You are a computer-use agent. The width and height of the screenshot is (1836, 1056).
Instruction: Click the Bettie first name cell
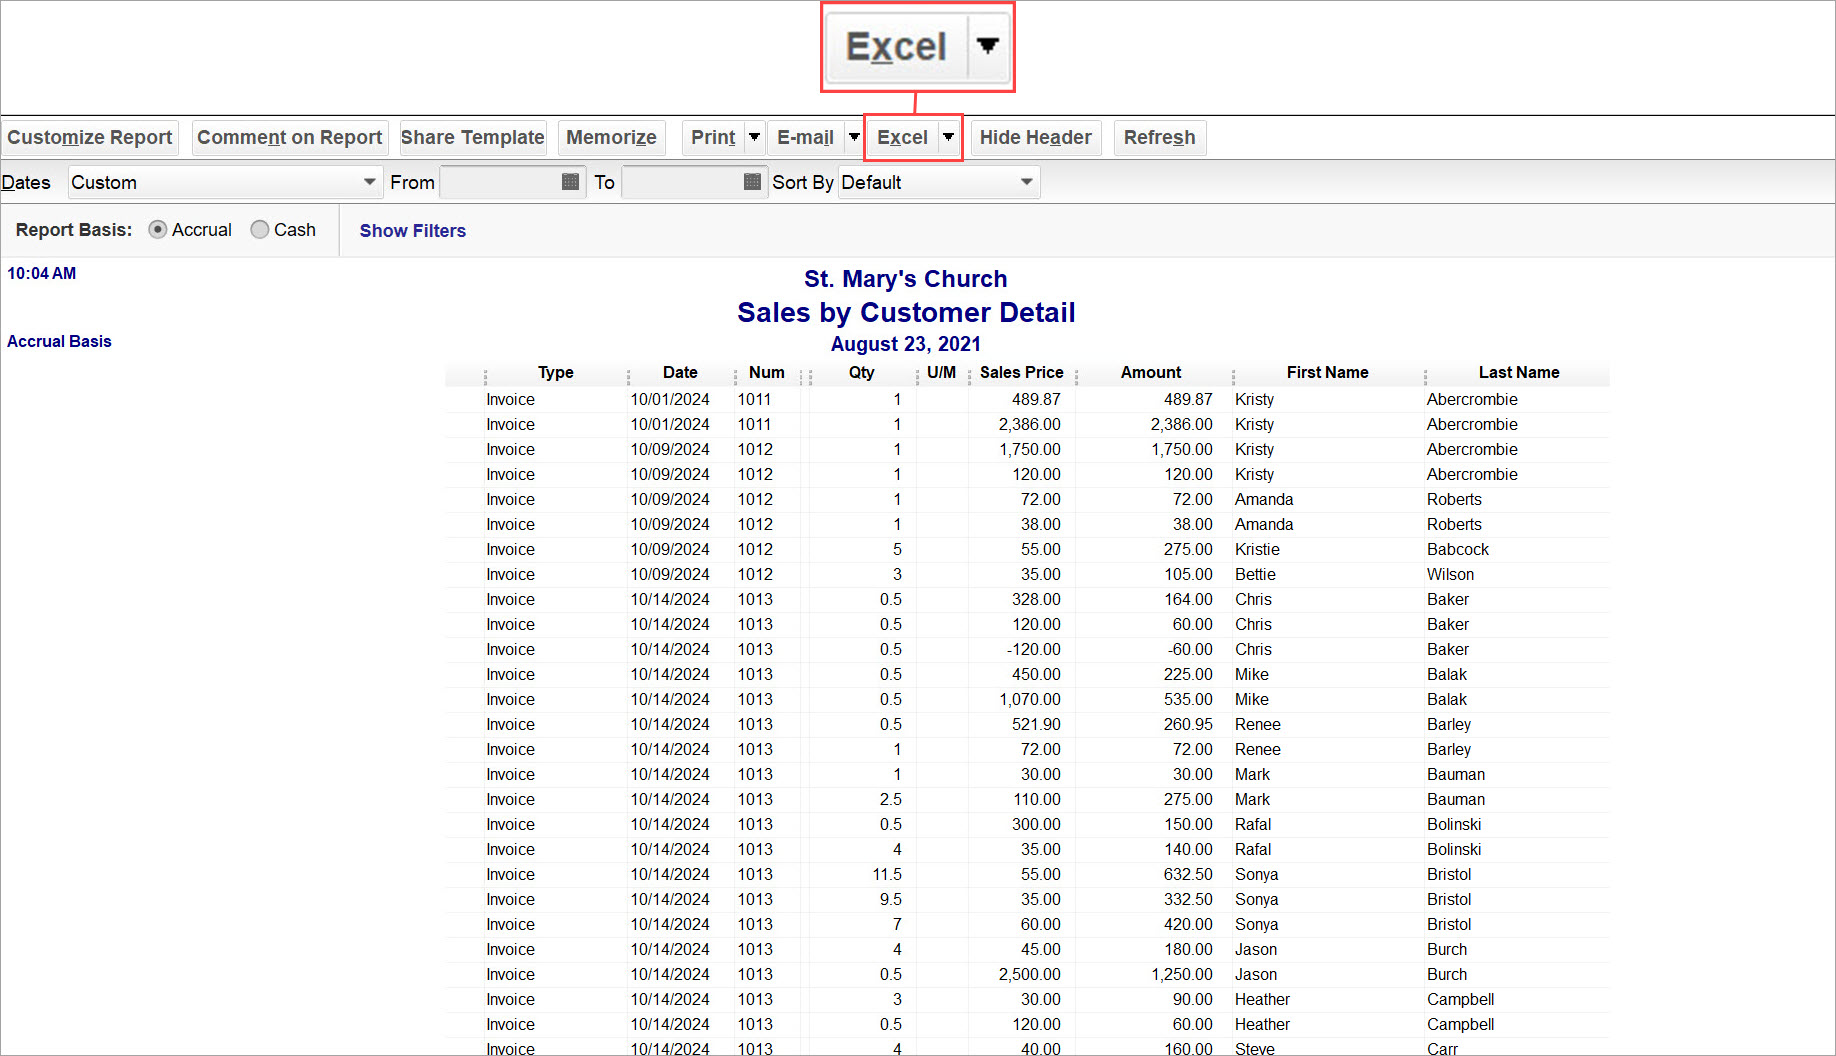coord(1255,574)
